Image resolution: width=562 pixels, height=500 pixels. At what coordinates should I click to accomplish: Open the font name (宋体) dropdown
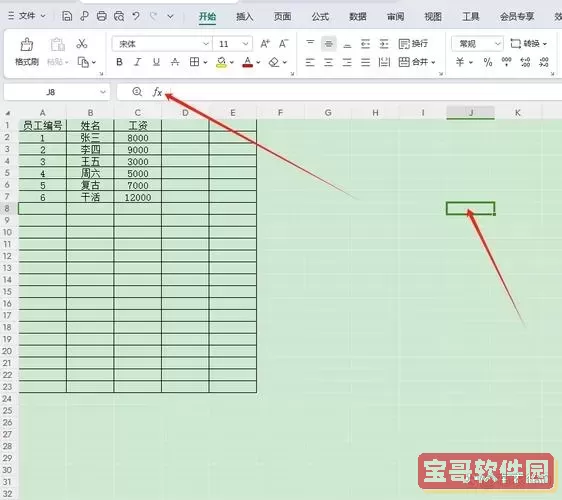click(206, 44)
